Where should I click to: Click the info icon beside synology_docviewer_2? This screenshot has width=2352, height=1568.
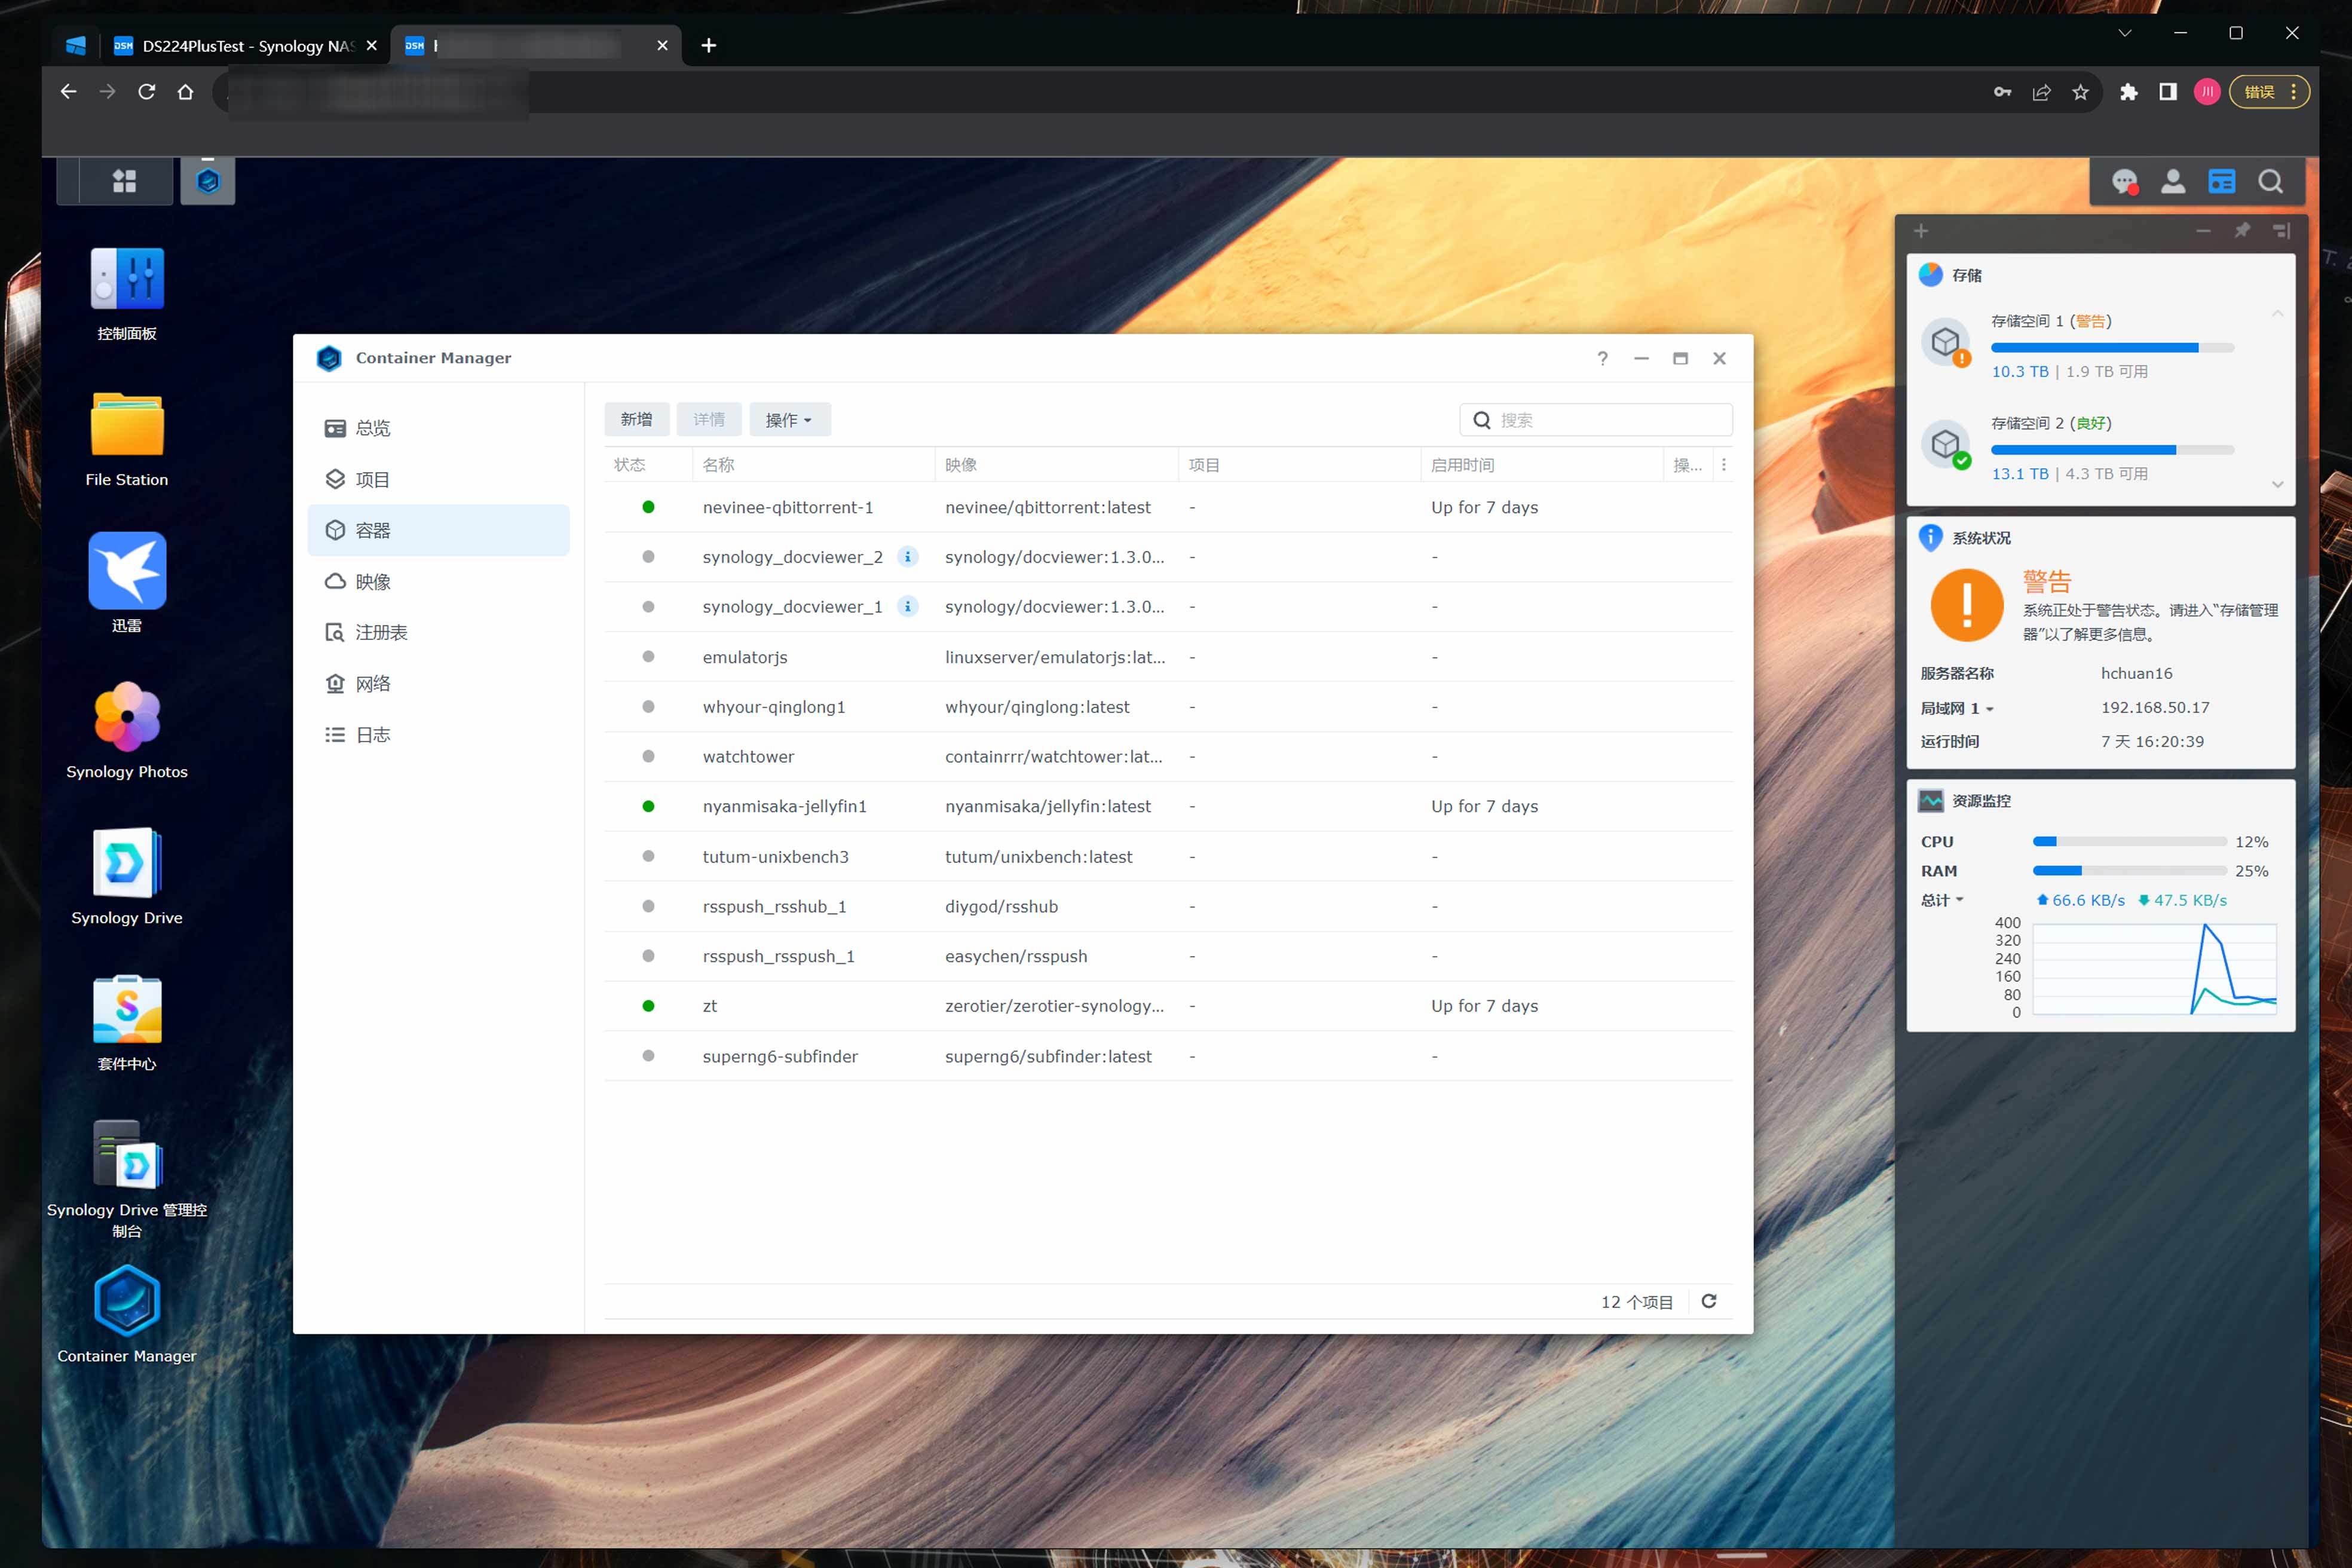tap(907, 557)
